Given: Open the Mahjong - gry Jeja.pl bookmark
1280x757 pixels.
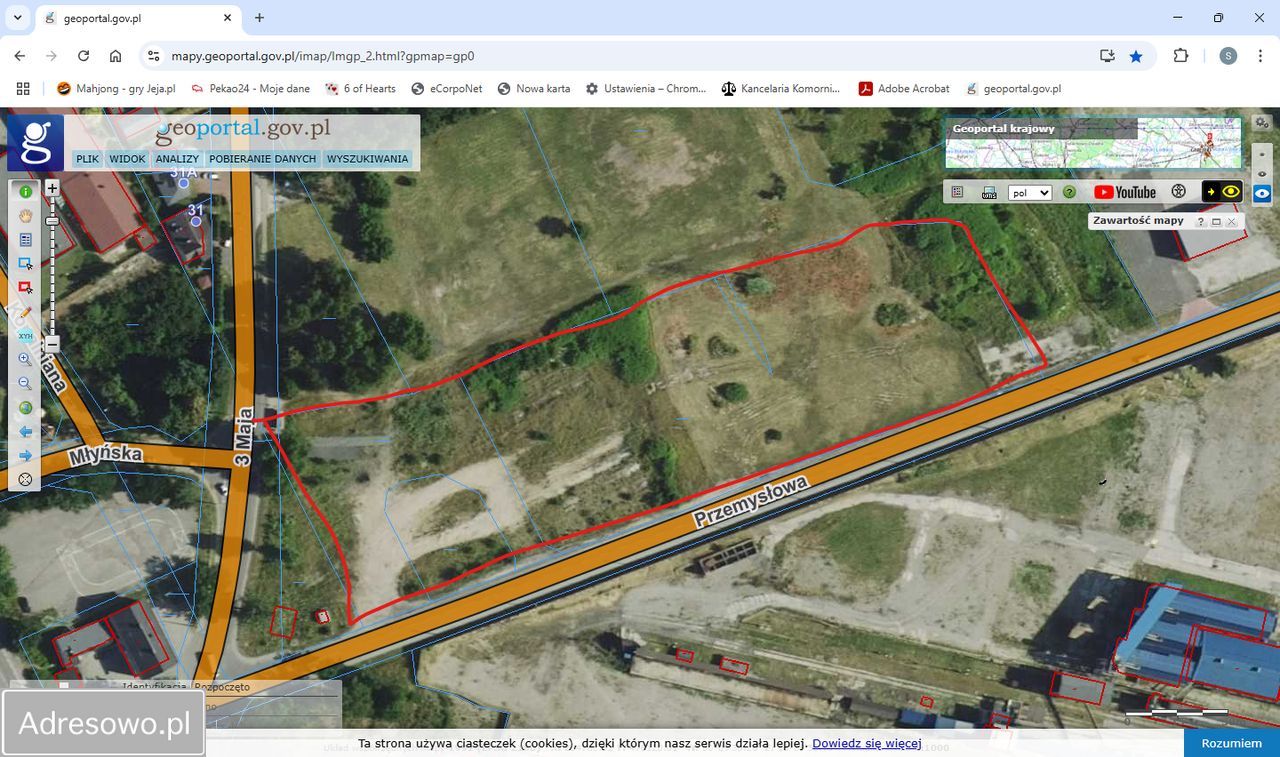Looking at the screenshot, I should [x=116, y=88].
